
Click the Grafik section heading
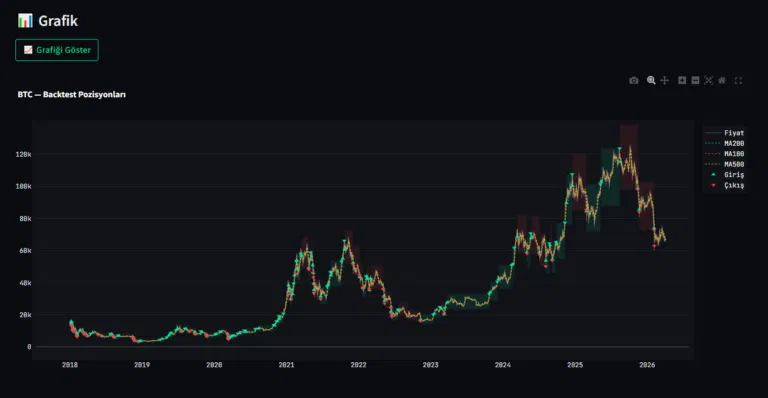tap(58, 21)
